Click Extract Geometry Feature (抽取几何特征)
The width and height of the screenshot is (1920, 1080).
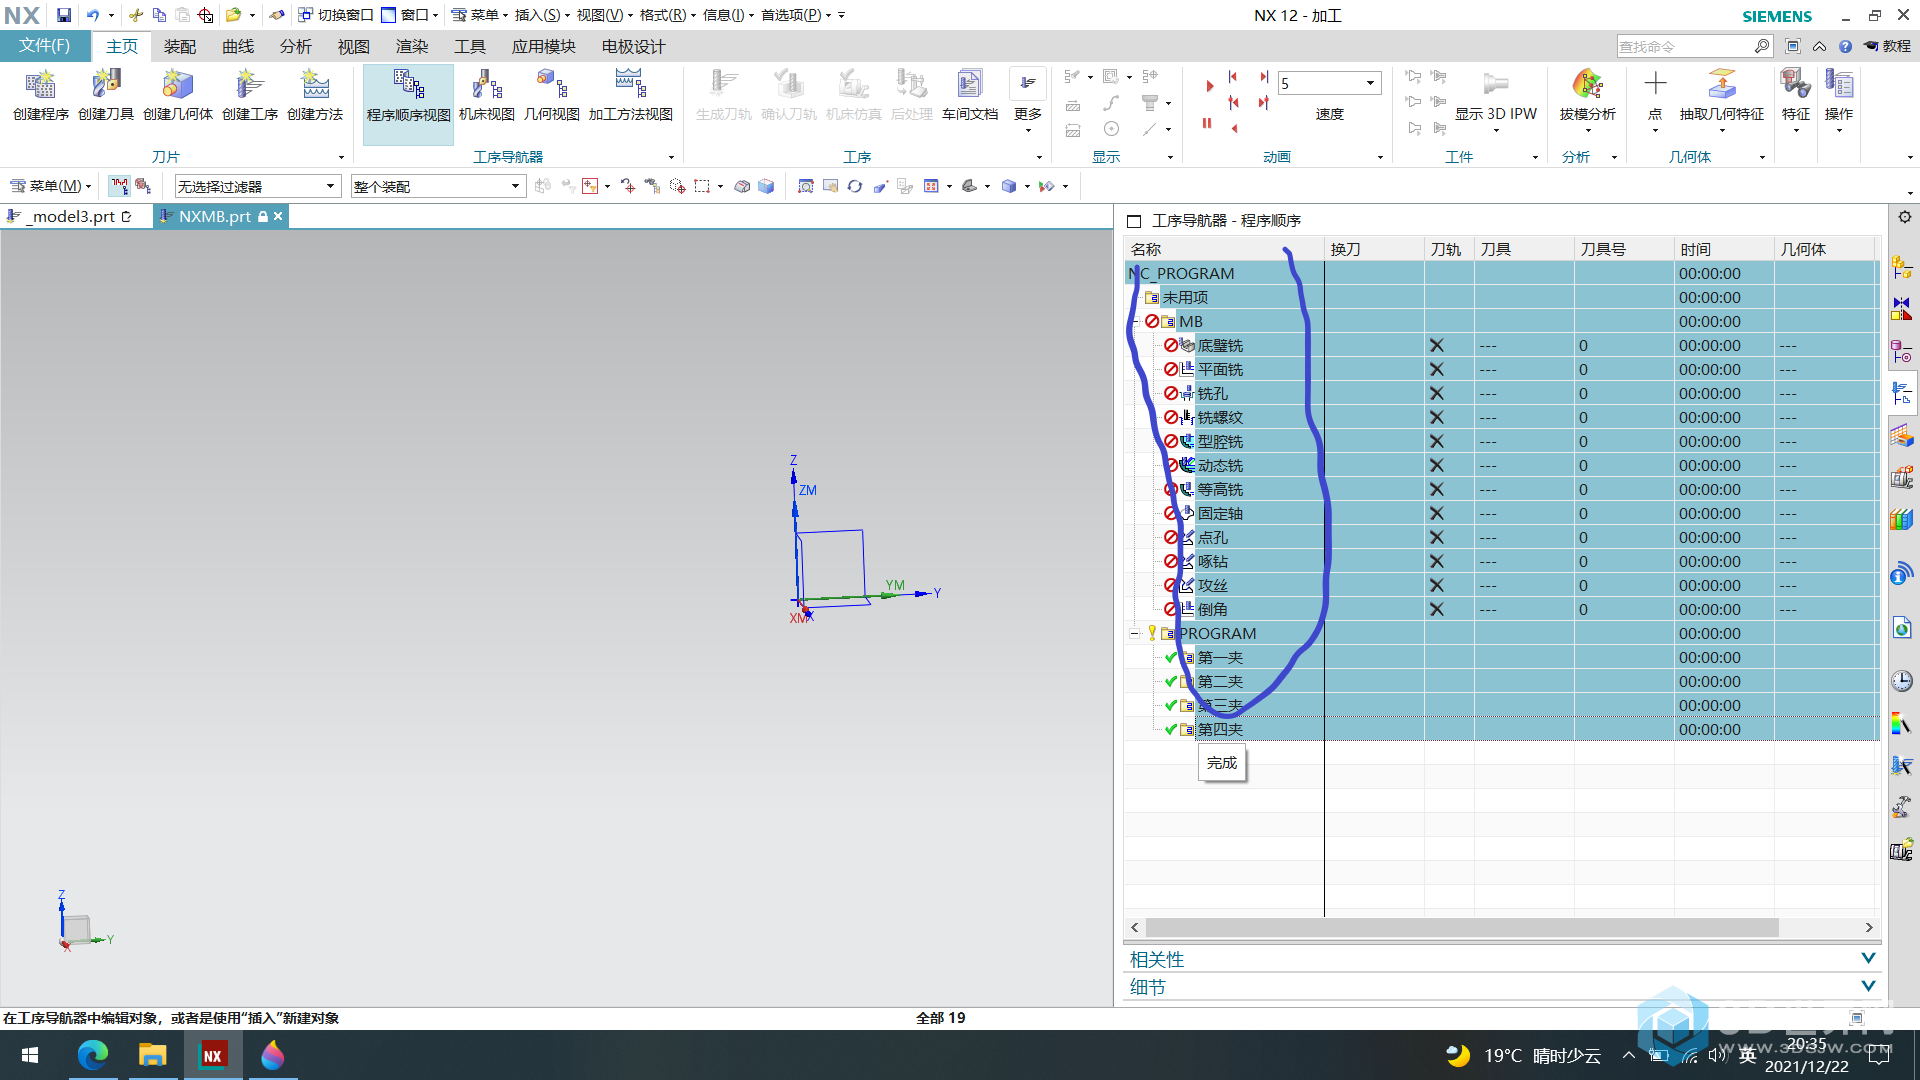tap(1722, 96)
